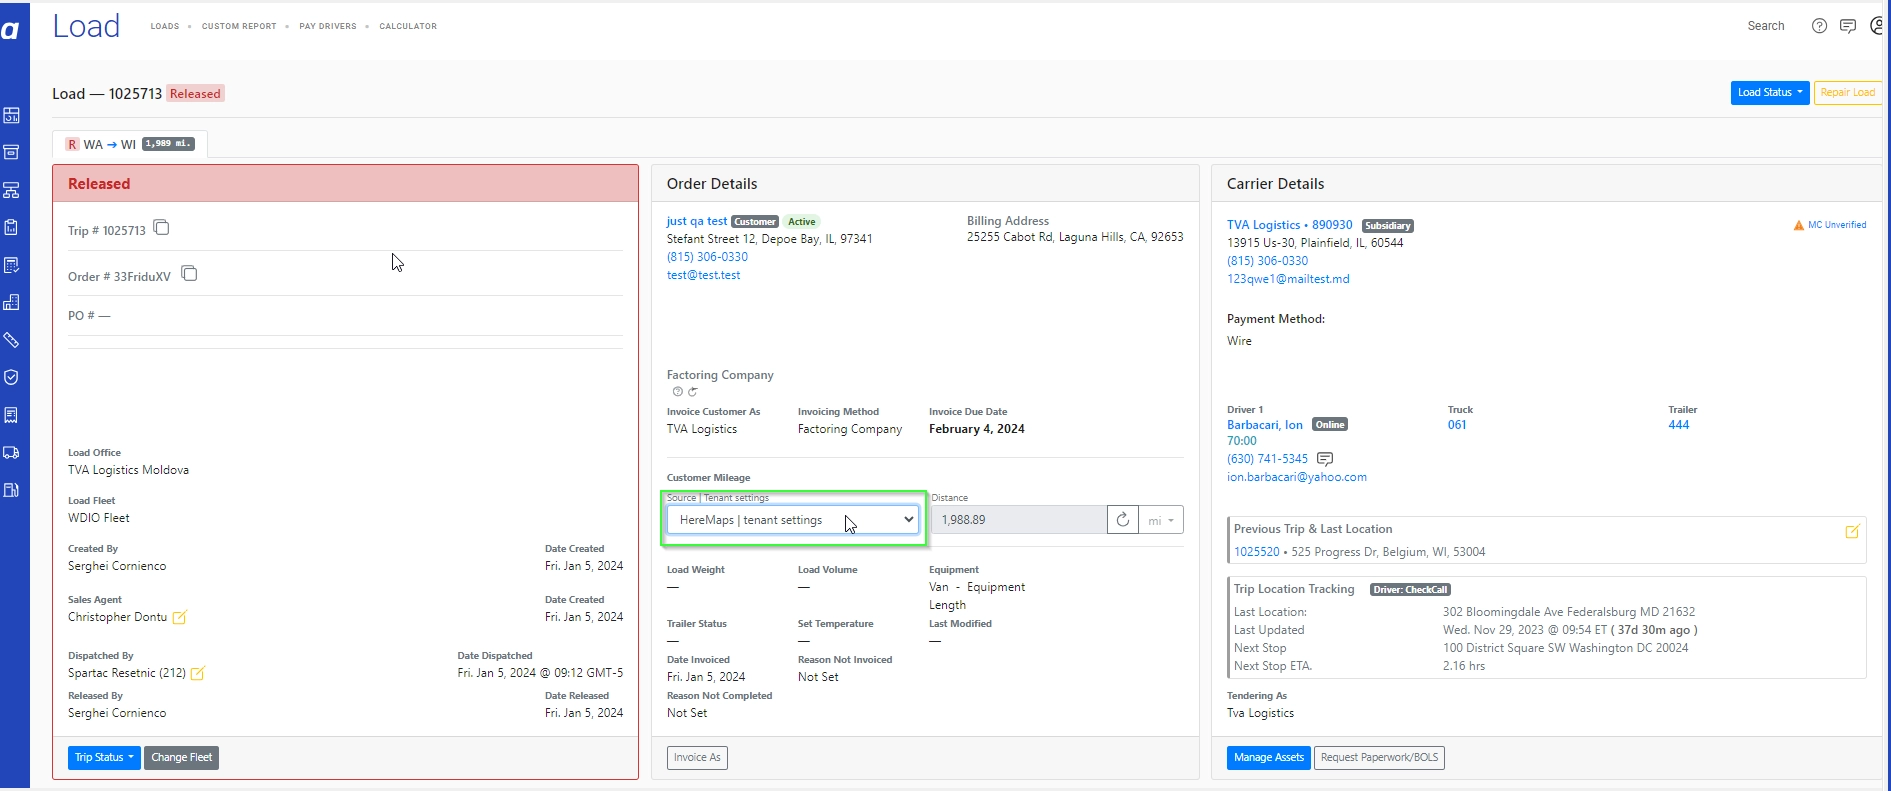Open the buildings sidebar icon

coord(11,302)
